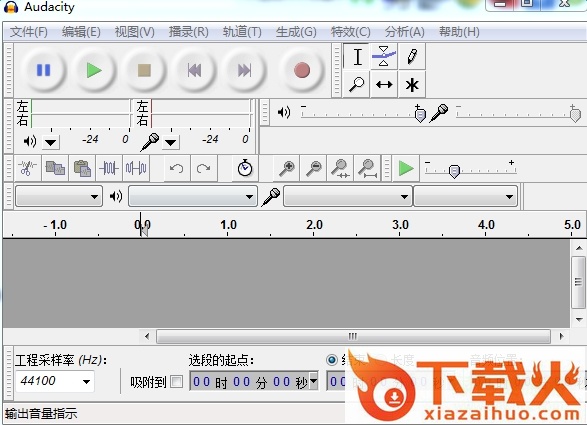
Task: Select the Multi-tool asterisk
Action: [412, 84]
